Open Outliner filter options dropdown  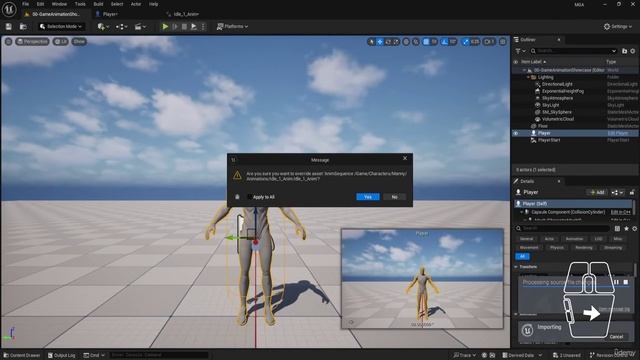coord(520,51)
